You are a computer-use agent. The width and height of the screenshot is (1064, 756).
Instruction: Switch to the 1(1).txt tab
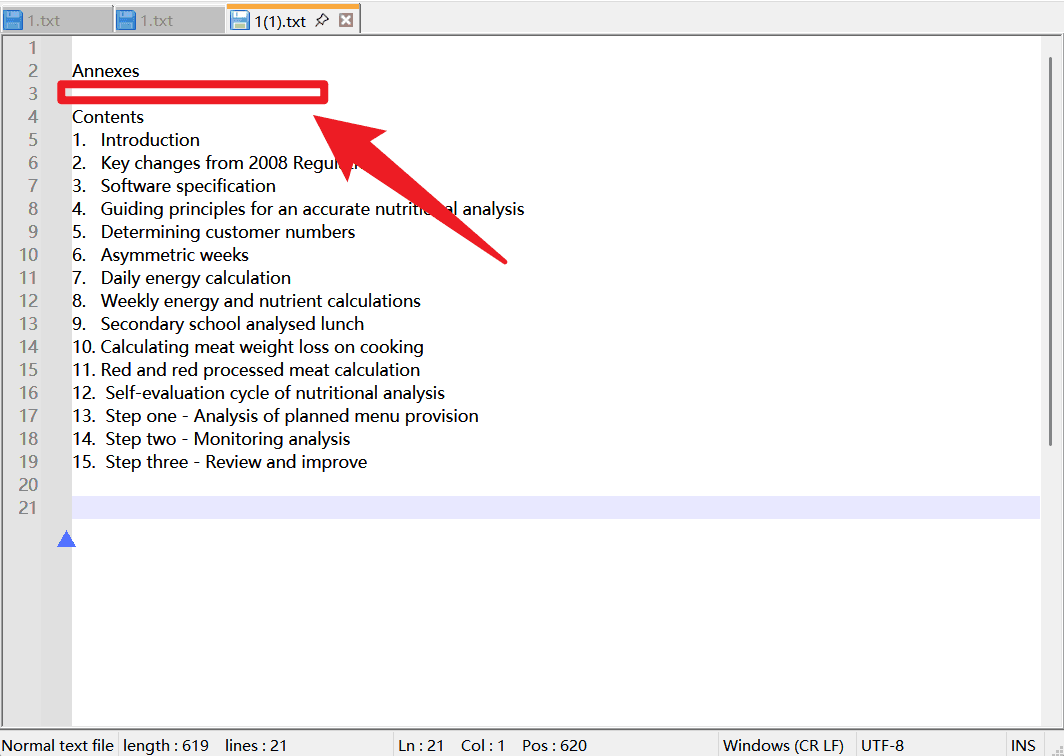(280, 21)
